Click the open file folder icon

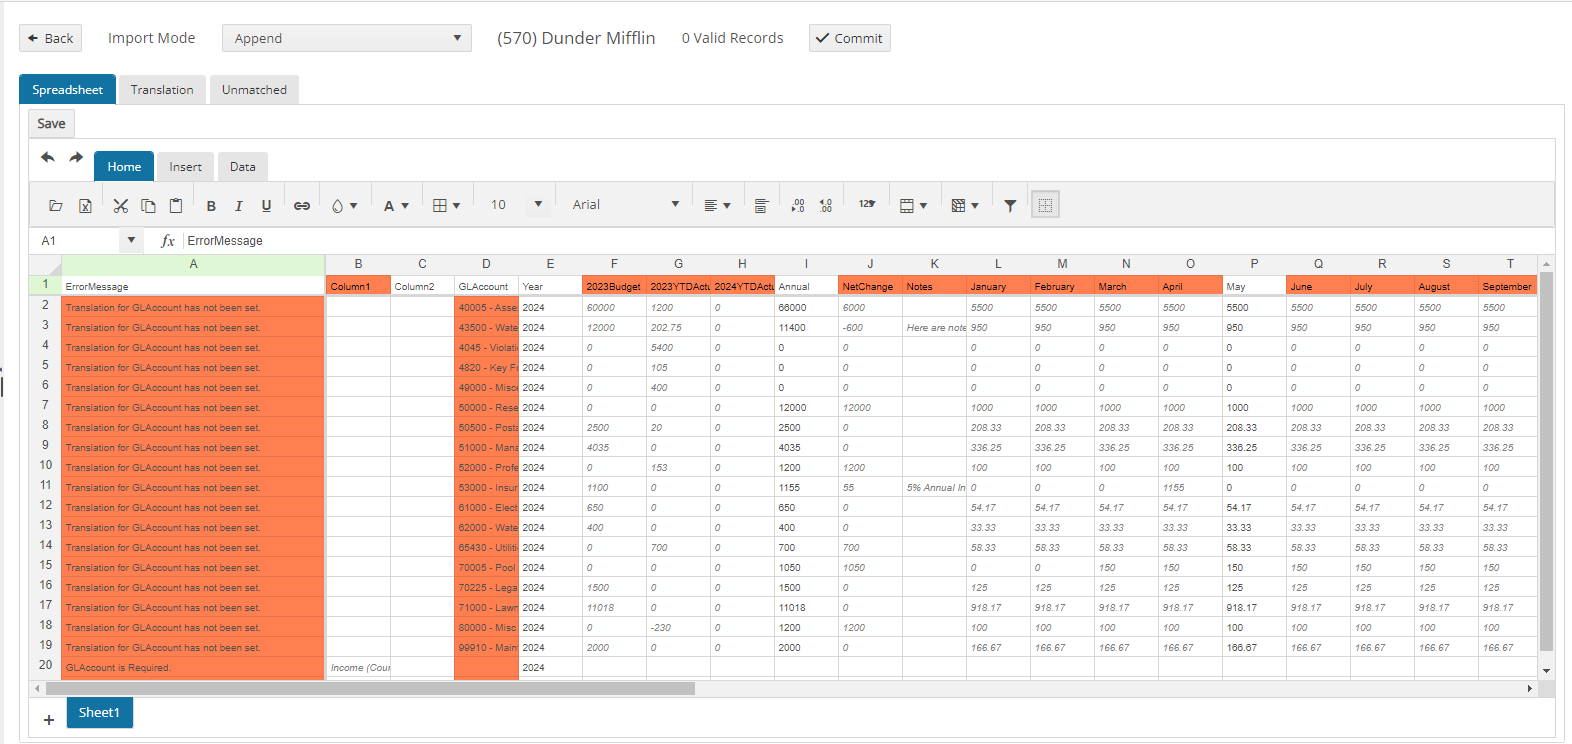coord(56,205)
